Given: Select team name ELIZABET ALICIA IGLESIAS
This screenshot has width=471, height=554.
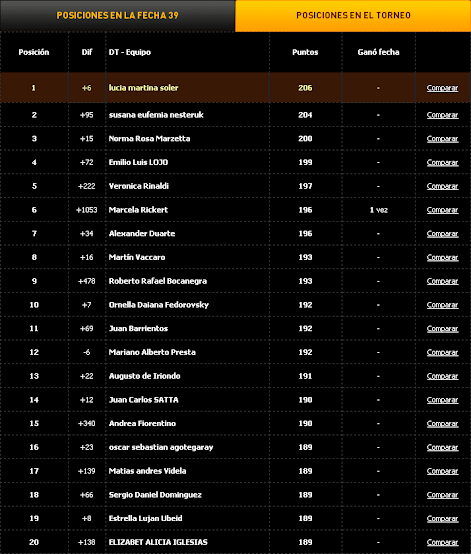Looking at the screenshot, I should (158, 542).
